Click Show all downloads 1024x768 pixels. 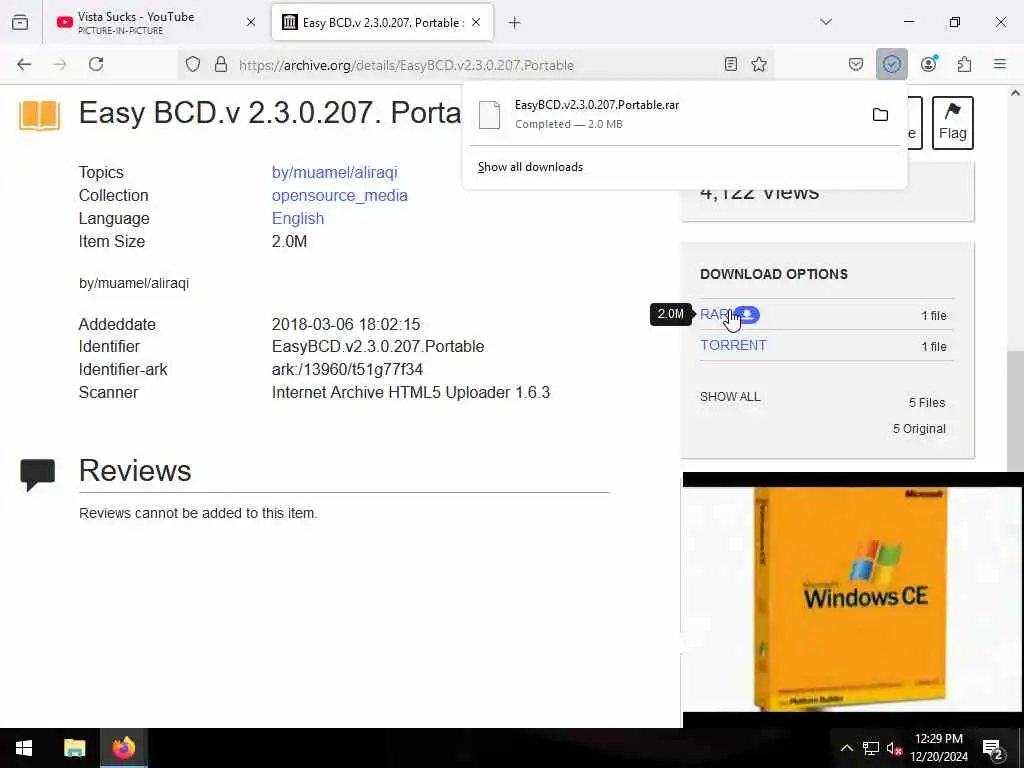530,167
